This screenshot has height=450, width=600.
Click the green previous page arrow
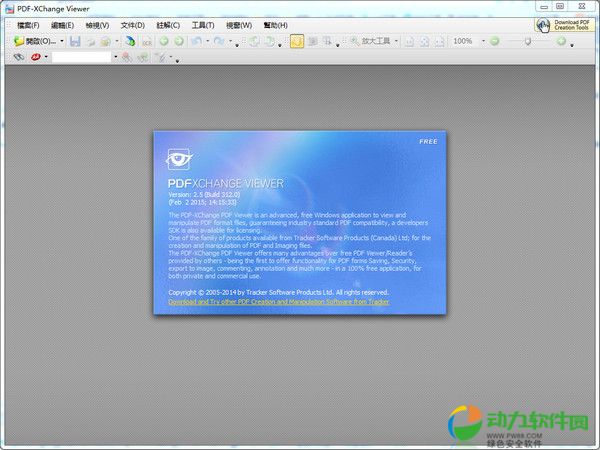[x=164, y=41]
